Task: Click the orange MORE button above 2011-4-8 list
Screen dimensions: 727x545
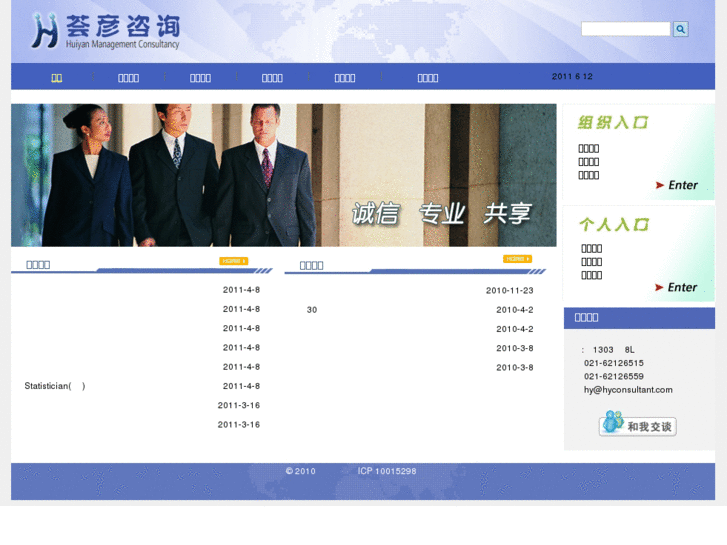Action: 234,261
